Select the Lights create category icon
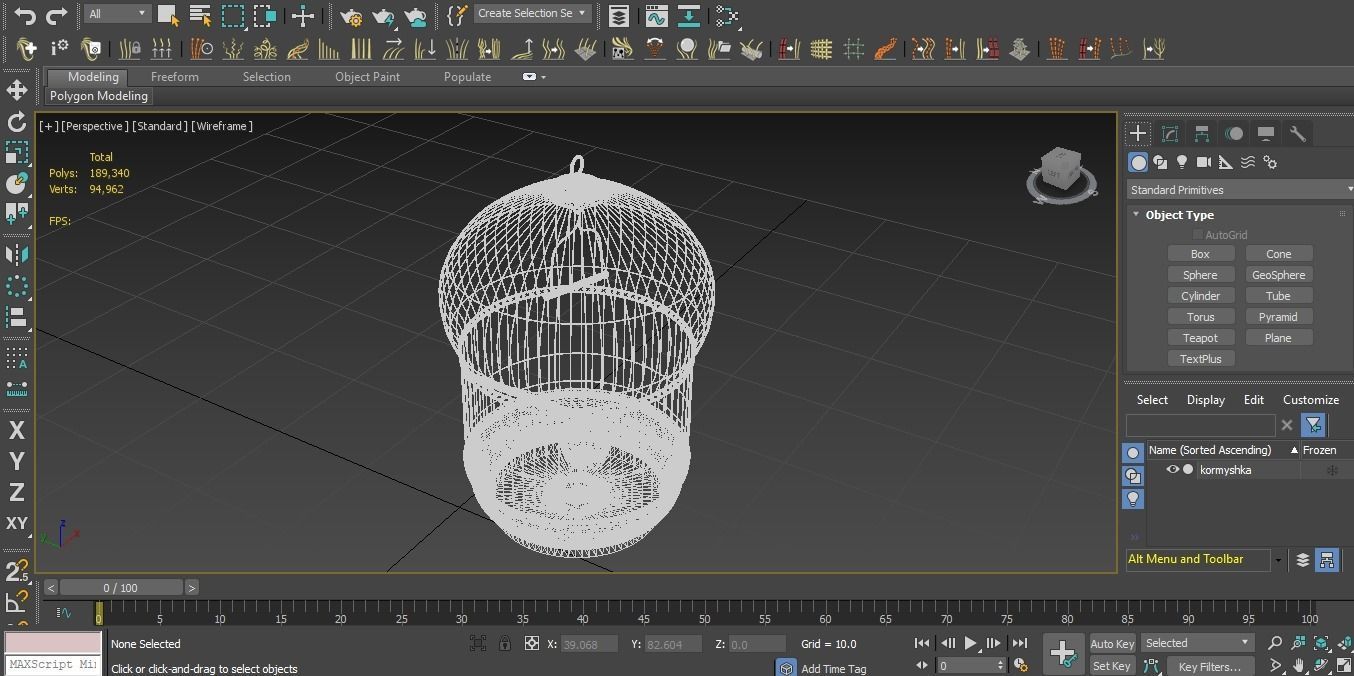 [1182, 162]
